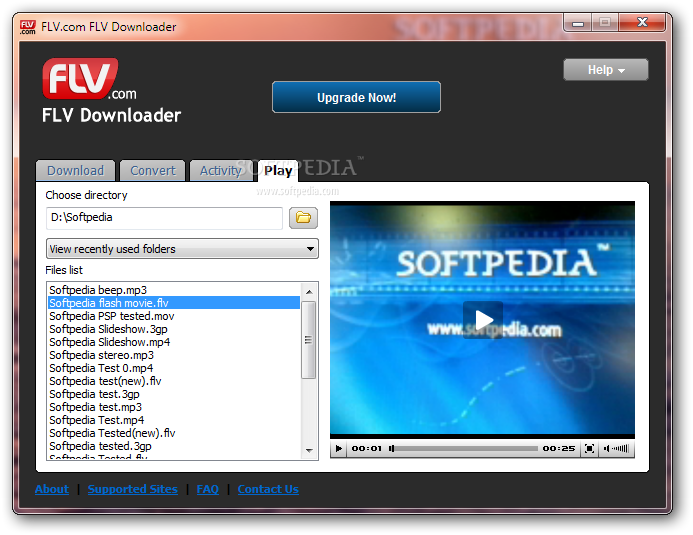Select Softpedia Test.mp4

[174, 420]
